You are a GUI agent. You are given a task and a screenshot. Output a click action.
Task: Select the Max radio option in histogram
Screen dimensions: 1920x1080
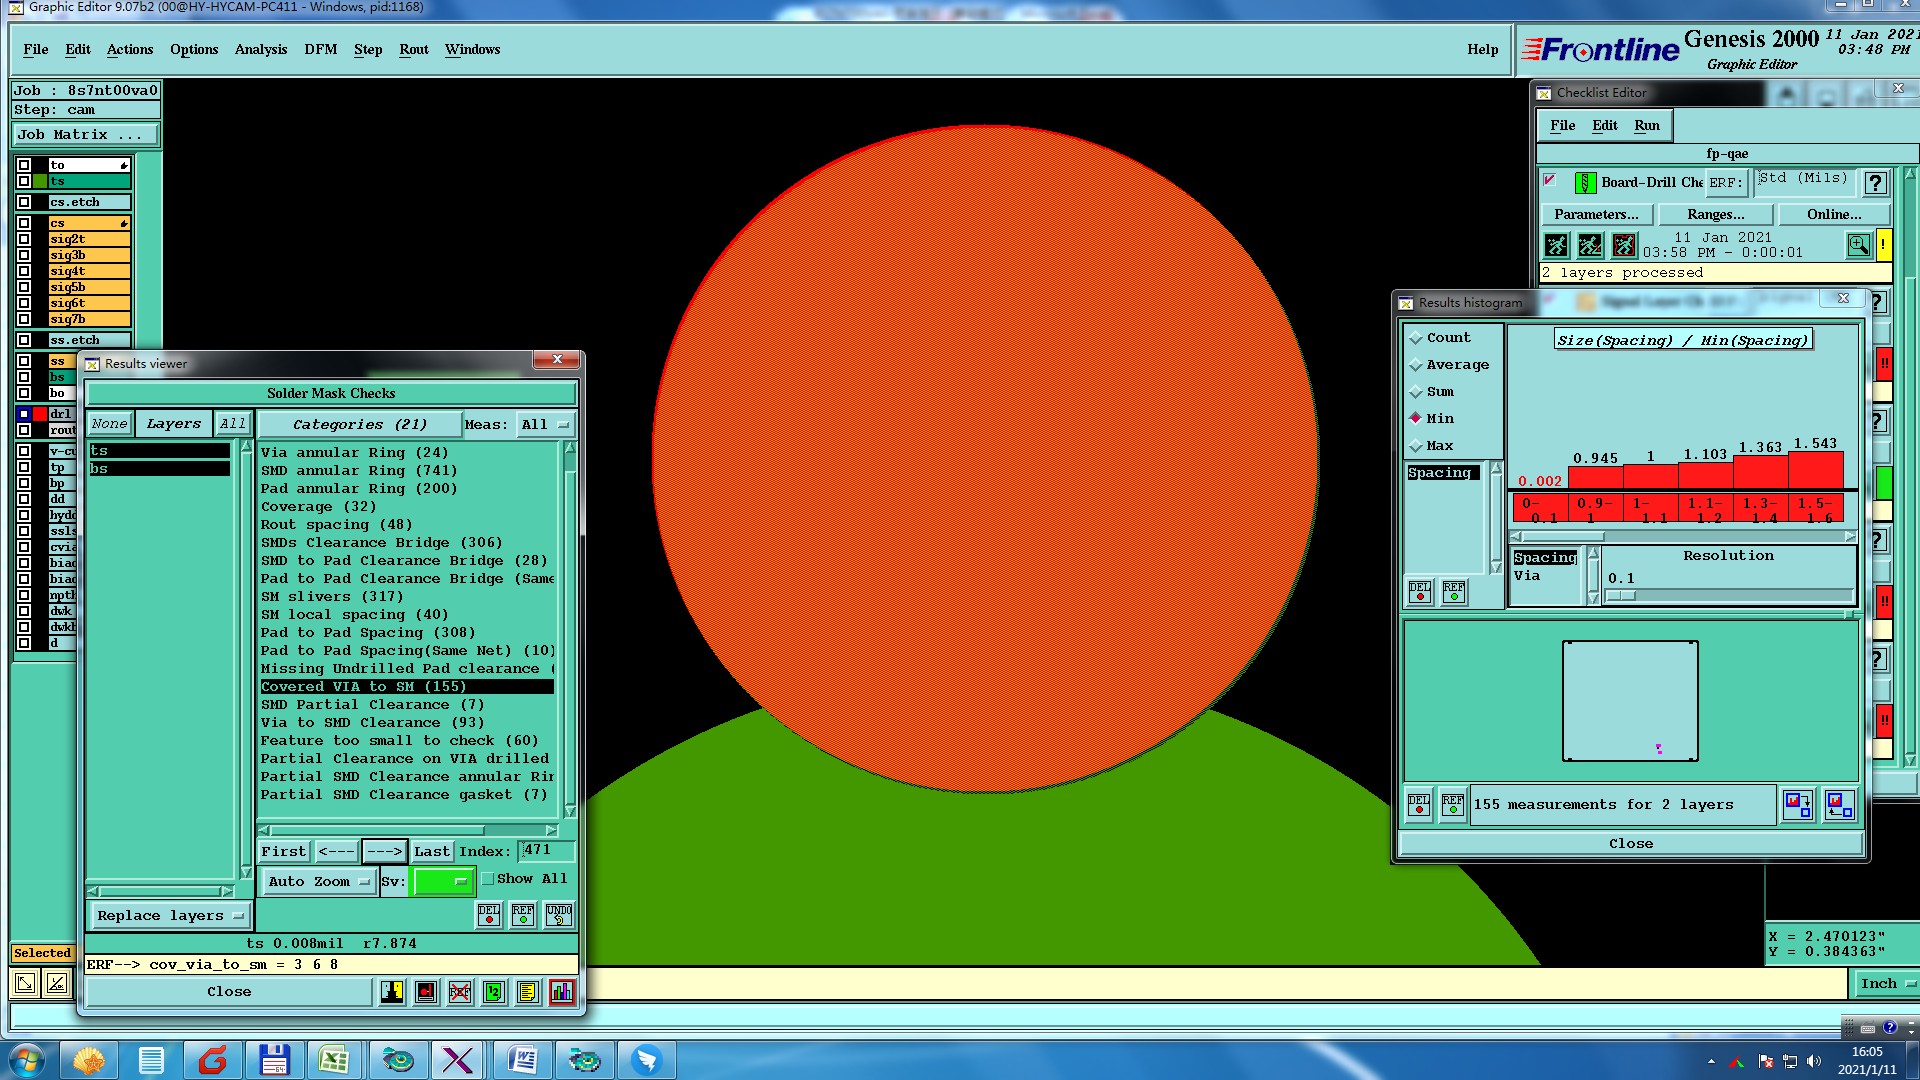click(1416, 446)
